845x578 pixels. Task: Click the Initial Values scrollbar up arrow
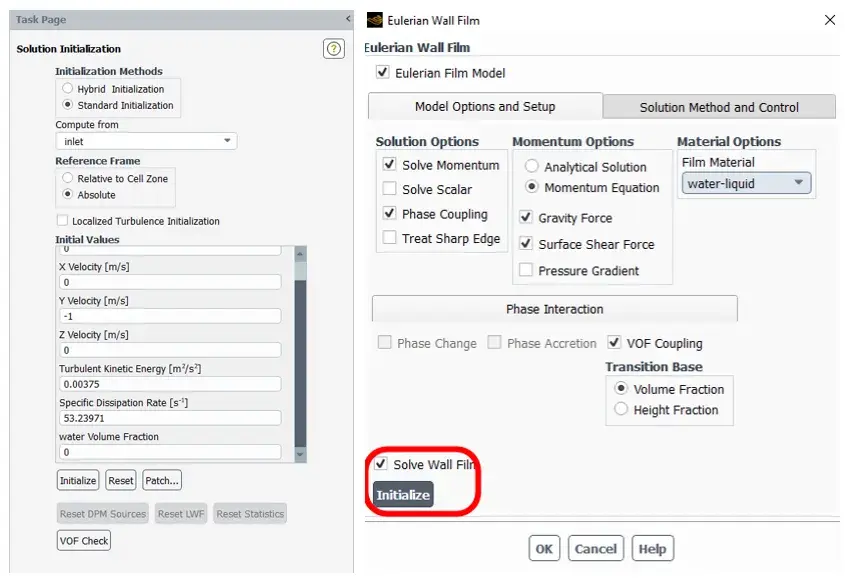[300, 254]
